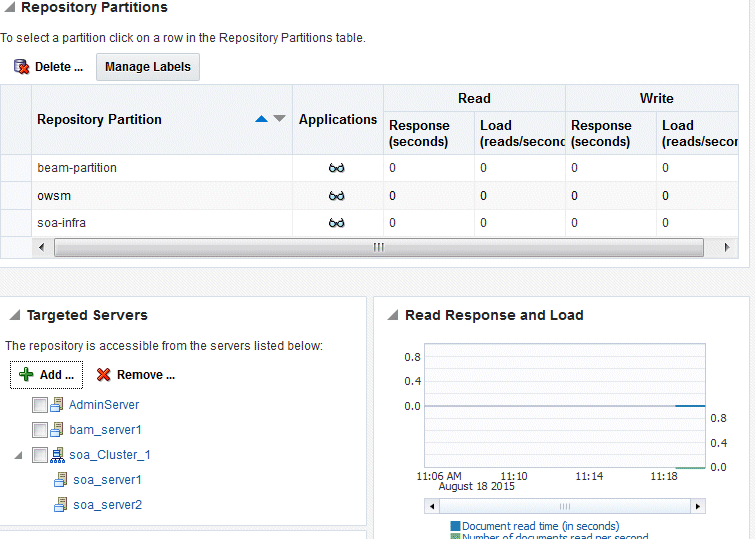Click beam-partition Read Response value

392,168
